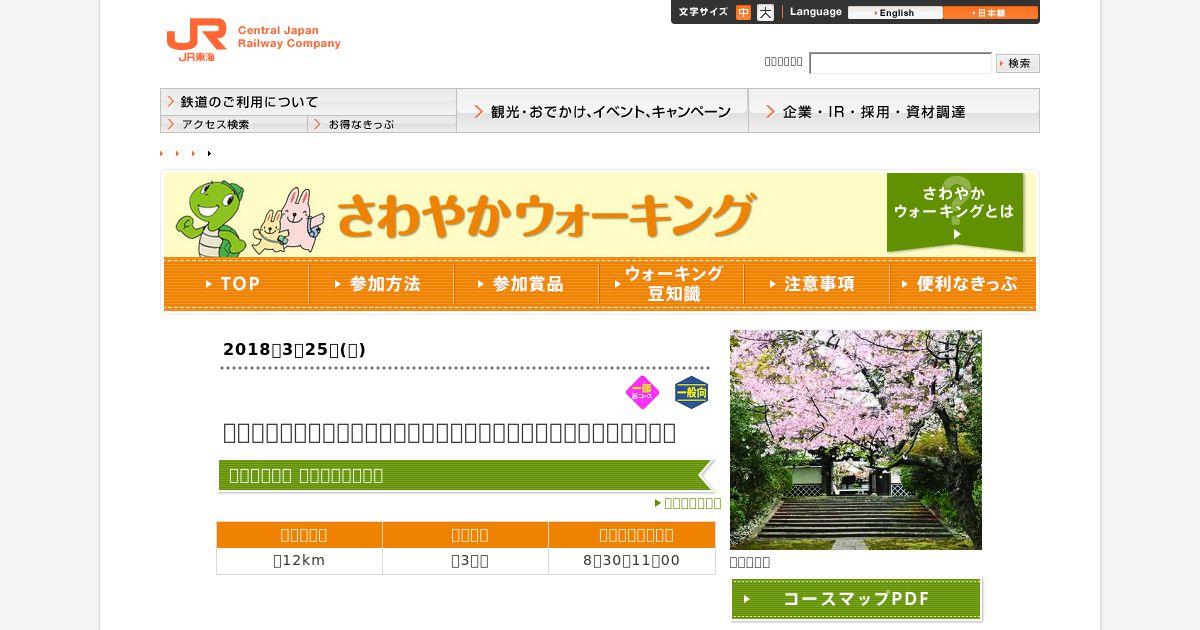Open 観光・おでかけ、イベント、キャンペーン menu
Viewport: 1200px width, 630px height.
pyautogui.click(x=602, y=111)
